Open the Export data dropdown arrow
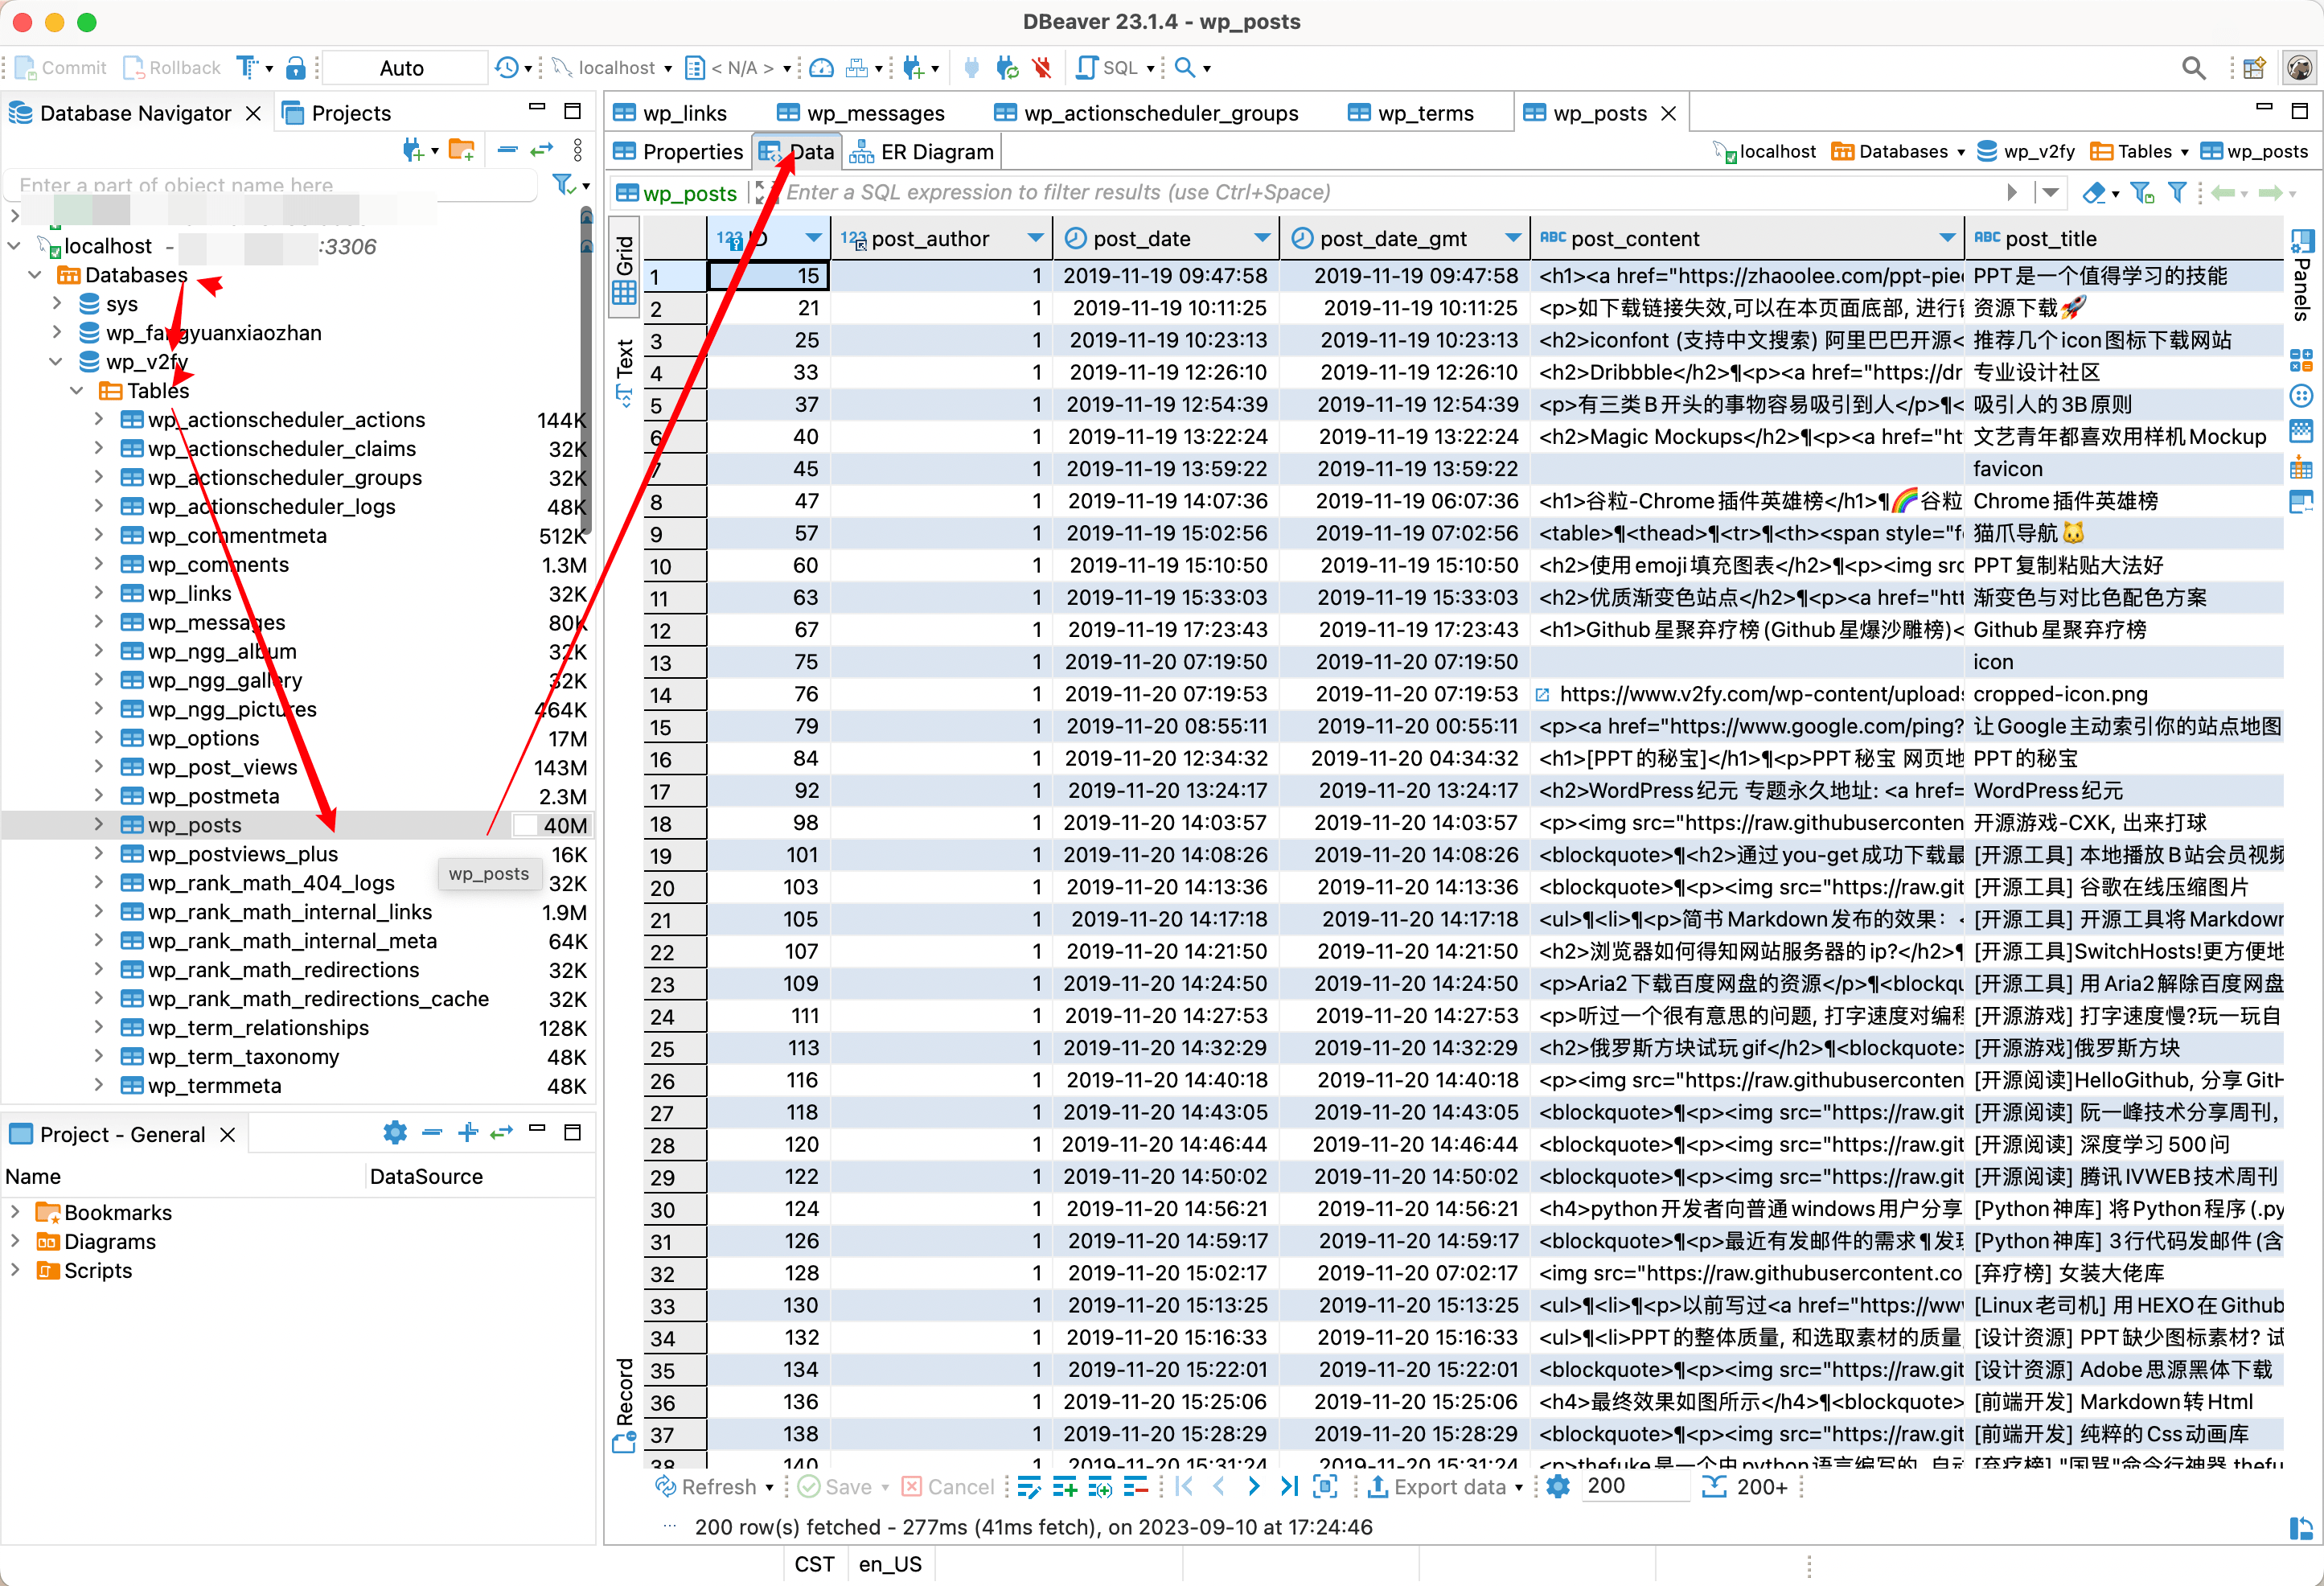 coord(1519,1488)
